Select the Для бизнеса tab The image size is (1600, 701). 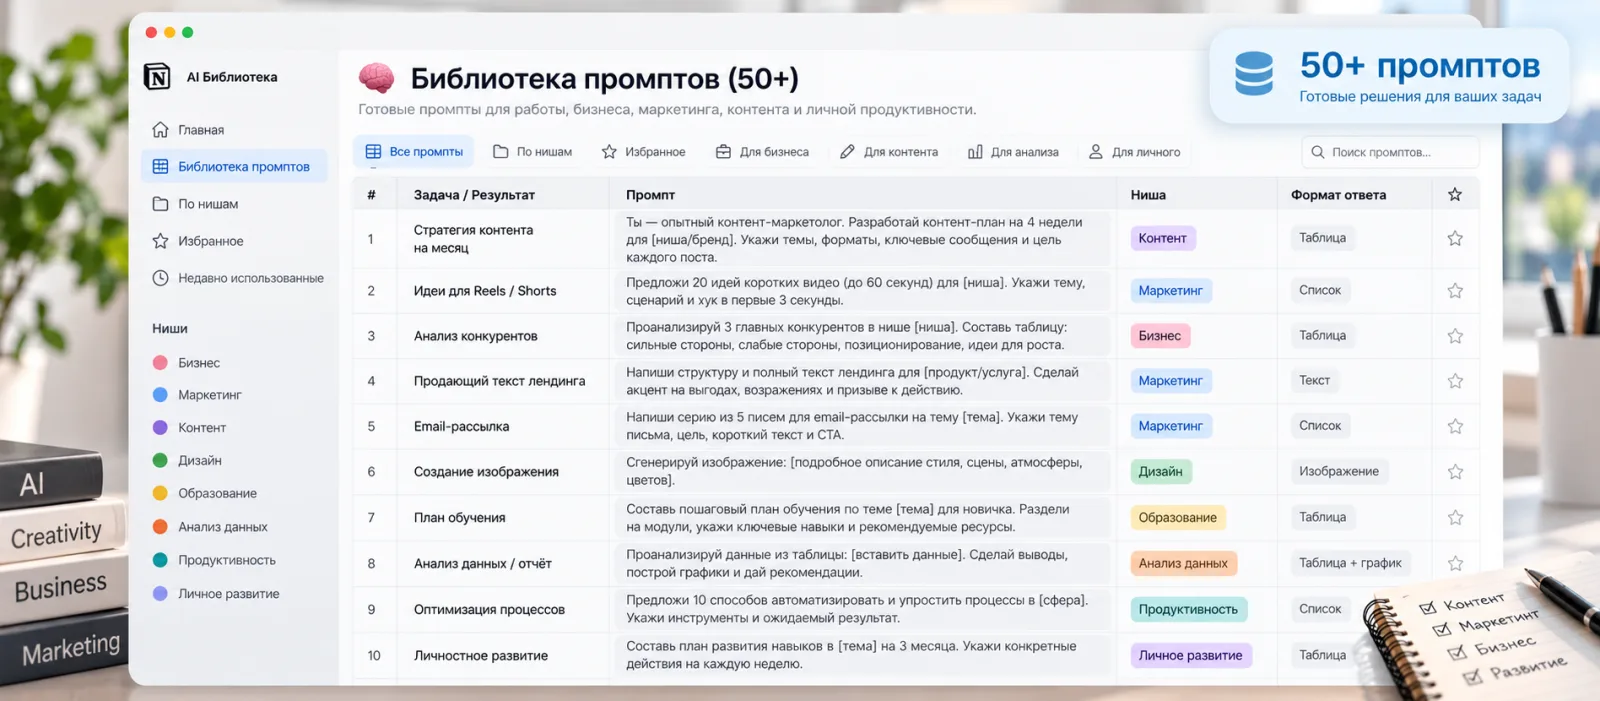(763, 152)
